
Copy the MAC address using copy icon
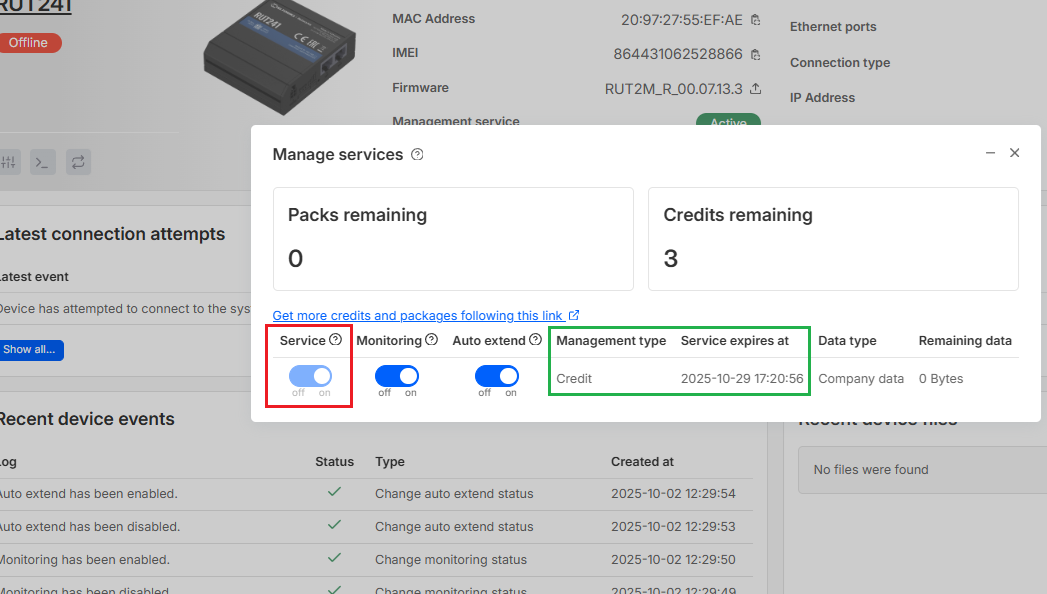(755, 20)
